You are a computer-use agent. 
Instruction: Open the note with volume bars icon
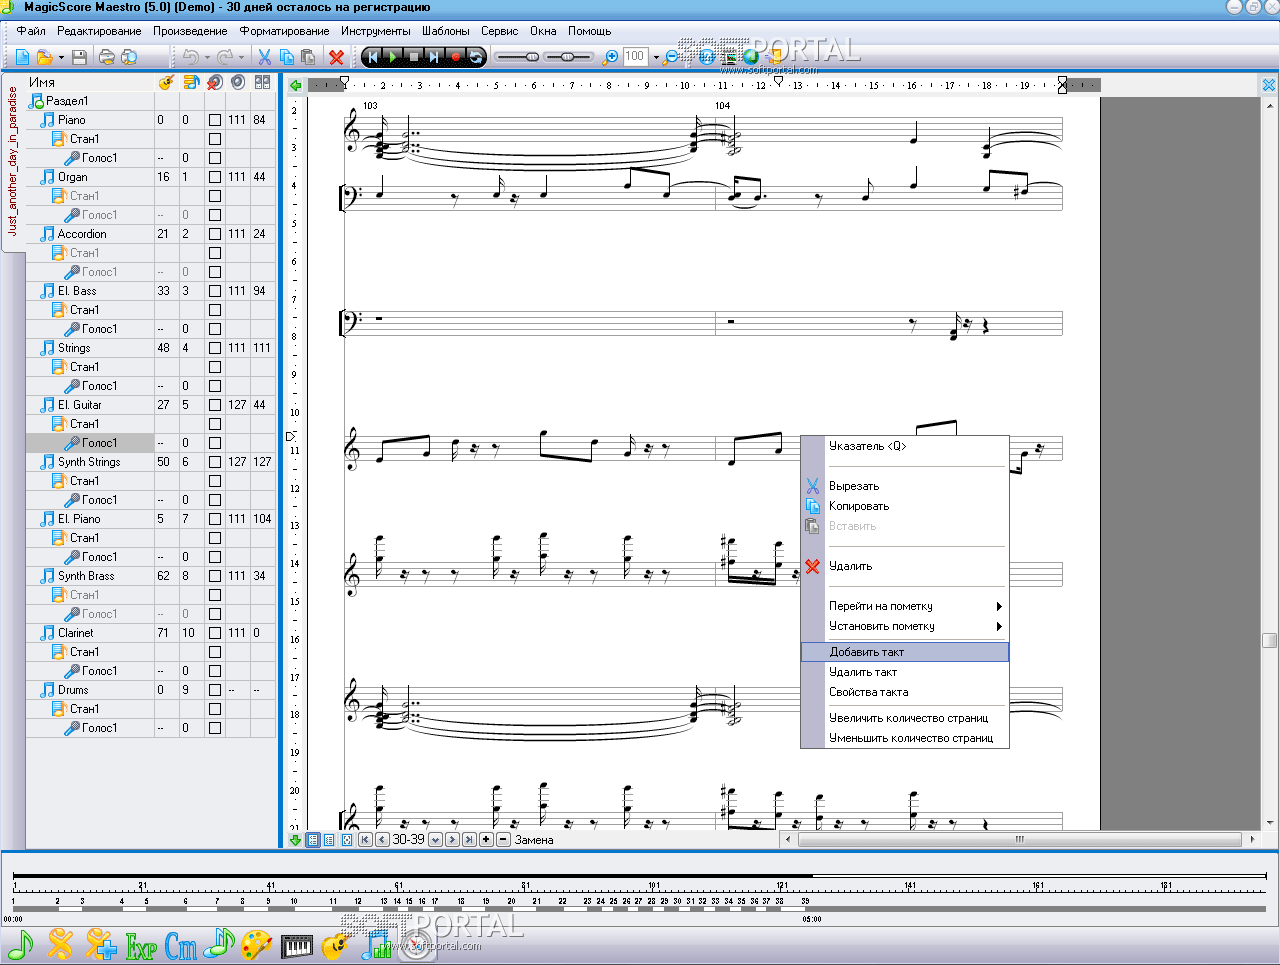[376, 944]
